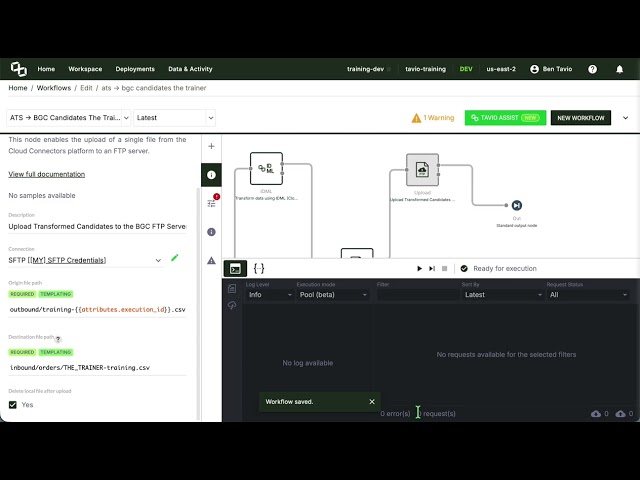Click the Cloud Connectors logo icon
This screenshot has width=640, height=480.
click(x=18, y=69)
